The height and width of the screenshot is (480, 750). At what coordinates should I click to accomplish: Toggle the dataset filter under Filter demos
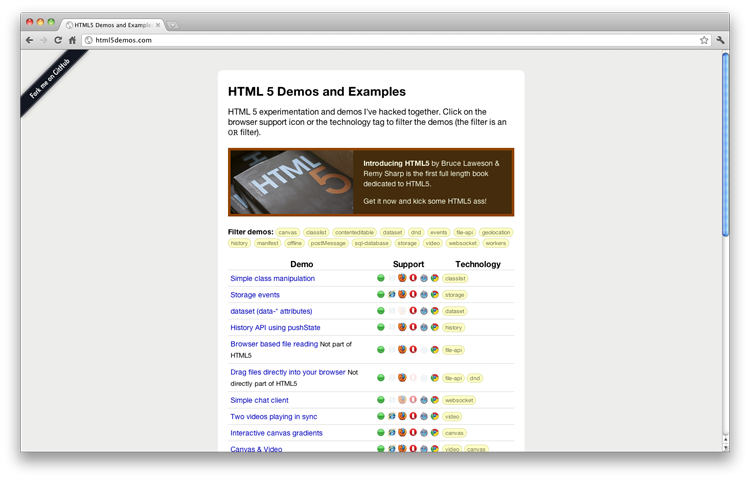click(x=392, y=232)
